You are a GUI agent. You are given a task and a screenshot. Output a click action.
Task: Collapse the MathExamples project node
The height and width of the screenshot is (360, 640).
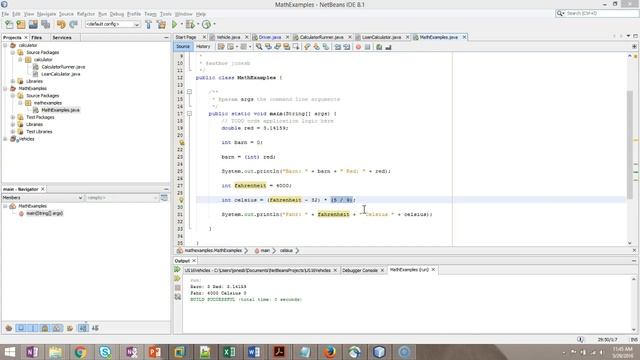[5, 88]
